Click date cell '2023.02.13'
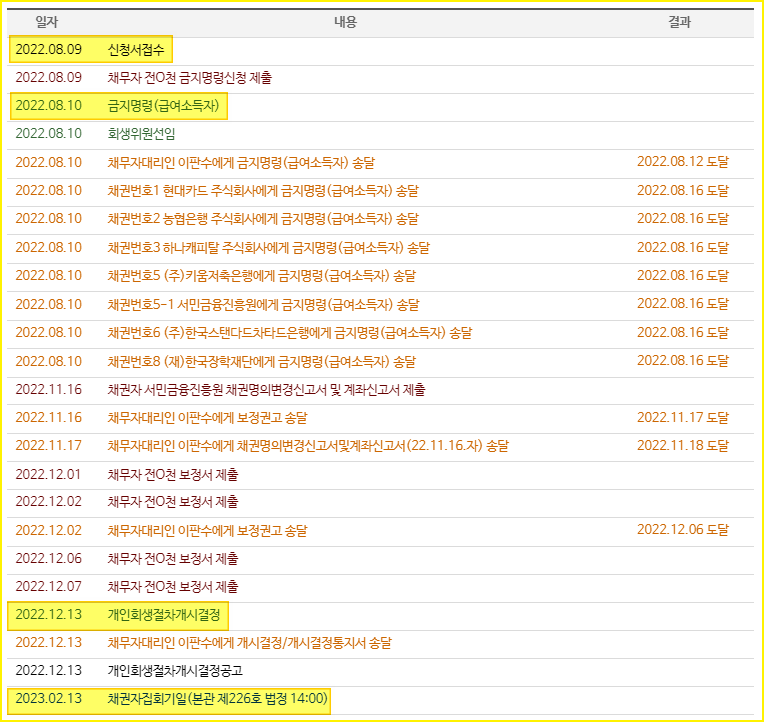The width and height of the screenshot is (764, 722). pos(48,699)
